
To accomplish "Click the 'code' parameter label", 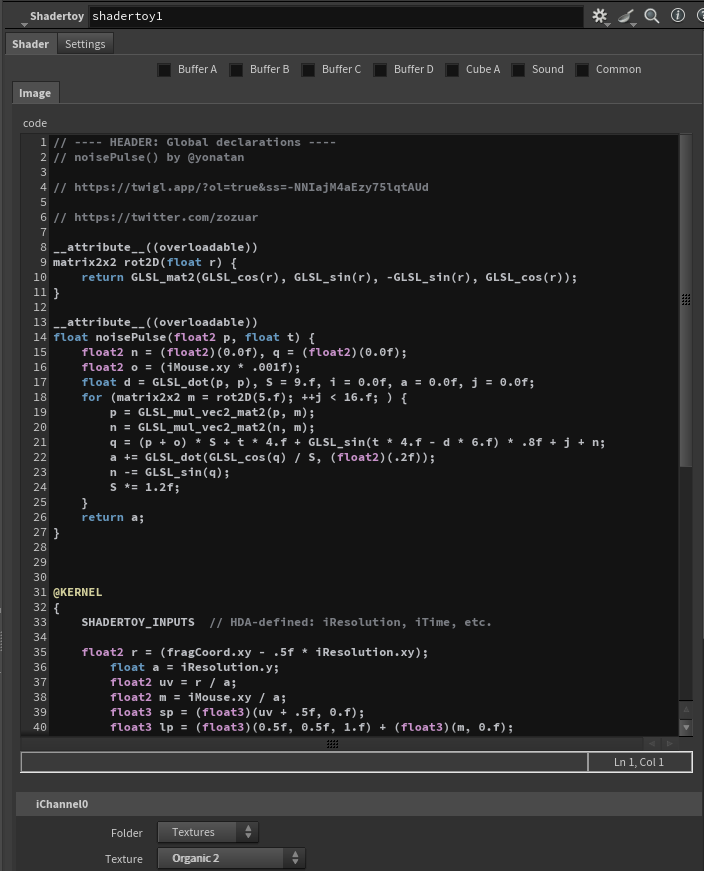I will [x=34, y=123].
